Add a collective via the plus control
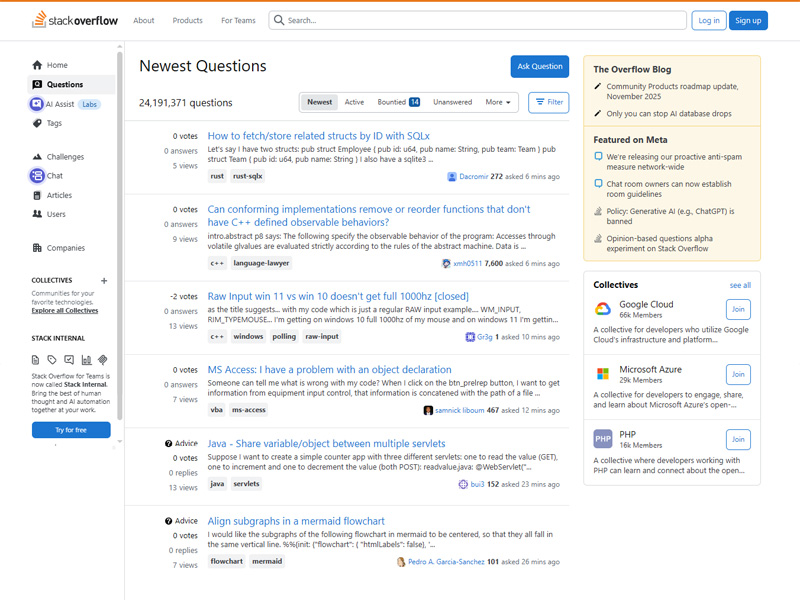800x600 pixels. click(x=103, y=281)
